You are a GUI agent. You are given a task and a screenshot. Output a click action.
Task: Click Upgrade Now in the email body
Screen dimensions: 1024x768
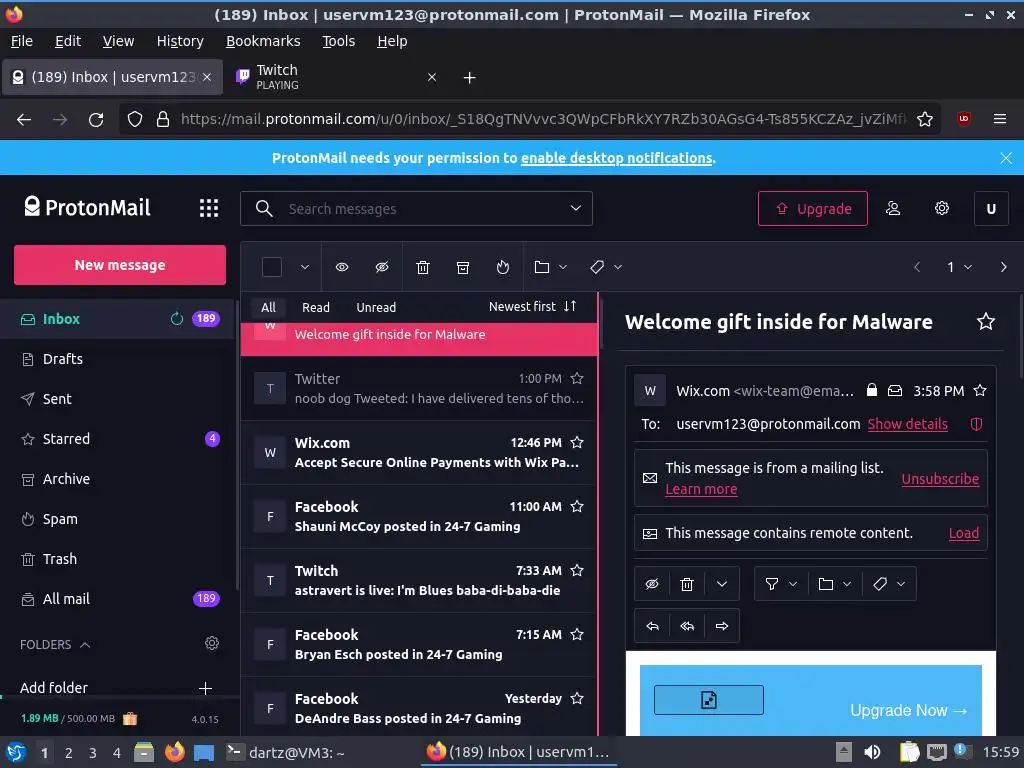pyautogui.click(x=908, y=711)
